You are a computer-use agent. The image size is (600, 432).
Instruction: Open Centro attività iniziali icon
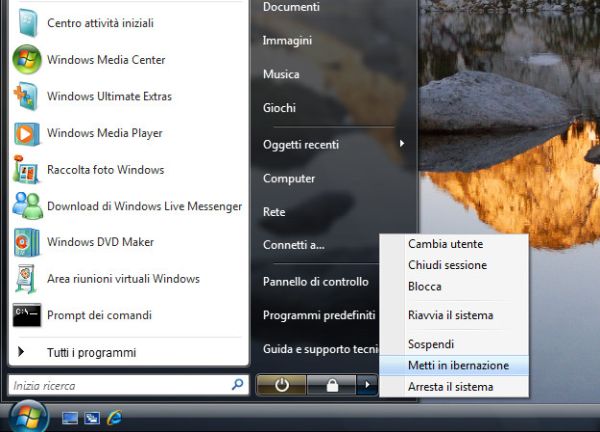tap(28, 23)
